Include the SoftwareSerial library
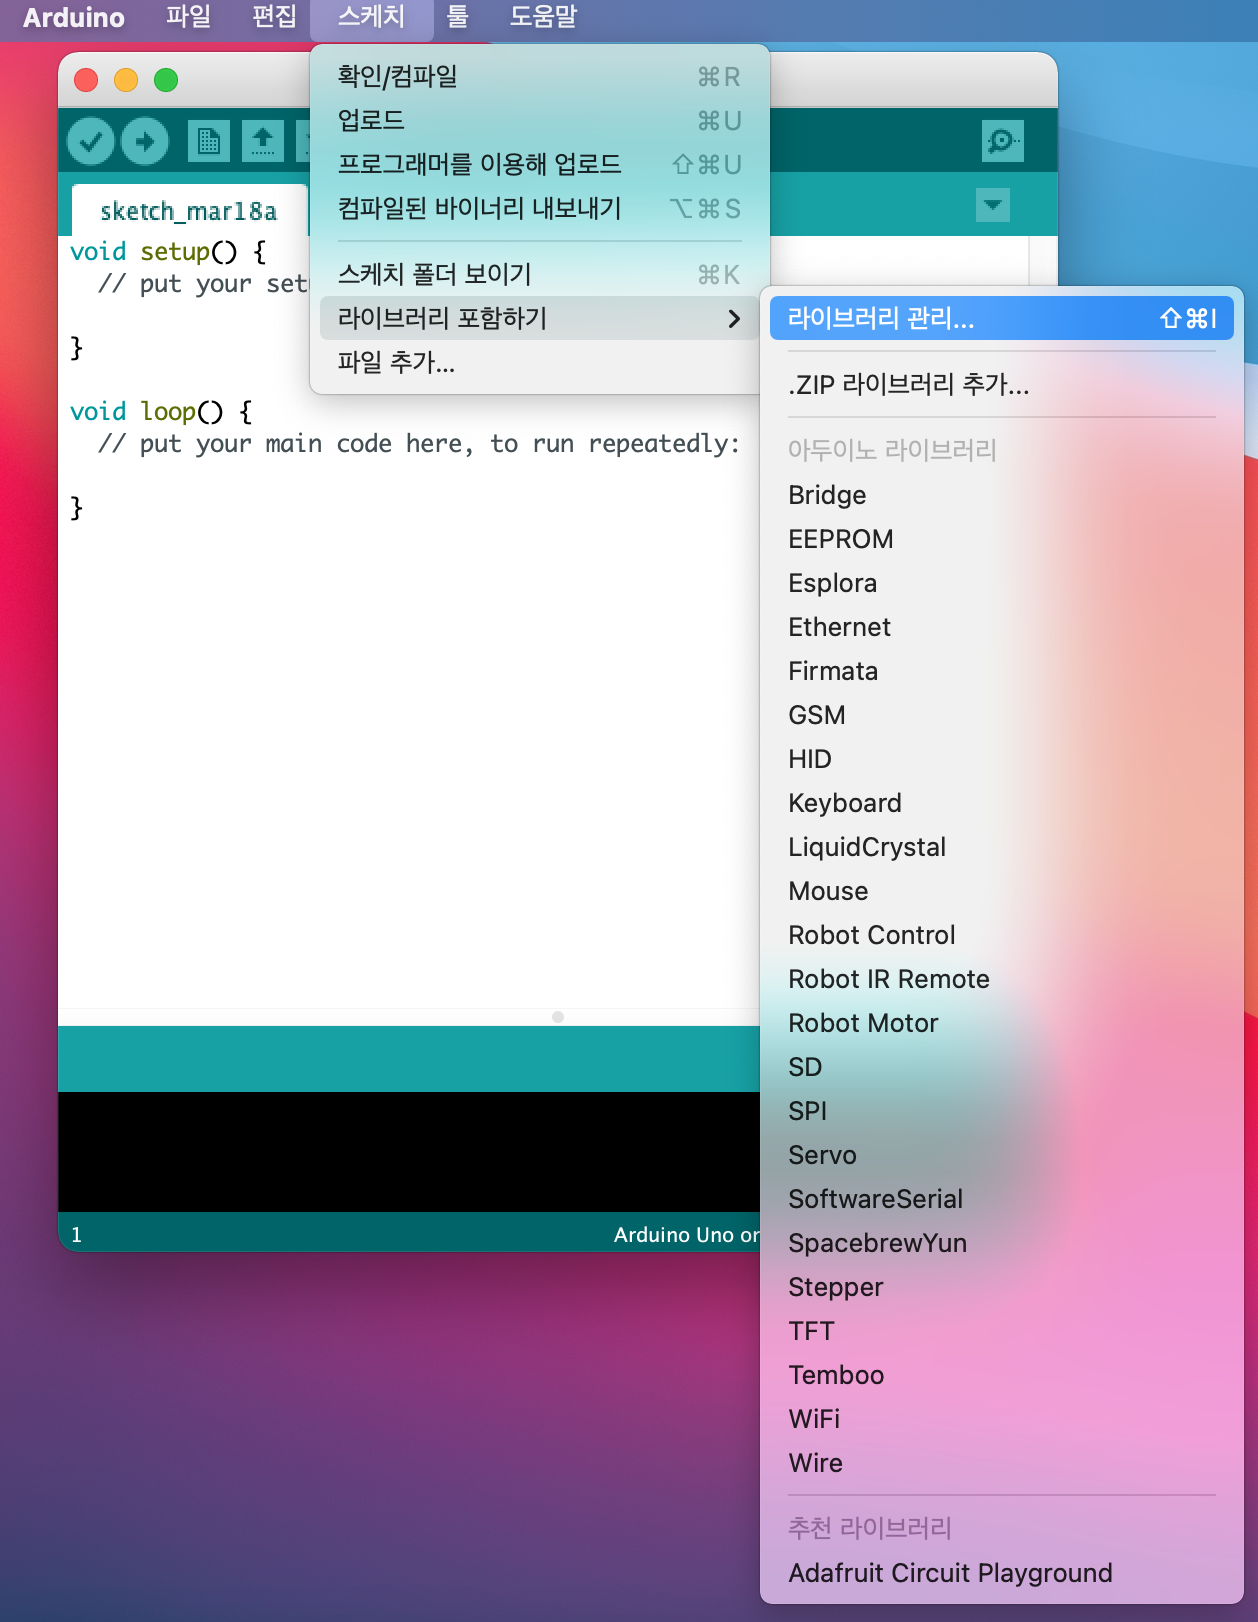Screen dimensions: 1258x1622 (1002, 1199)
